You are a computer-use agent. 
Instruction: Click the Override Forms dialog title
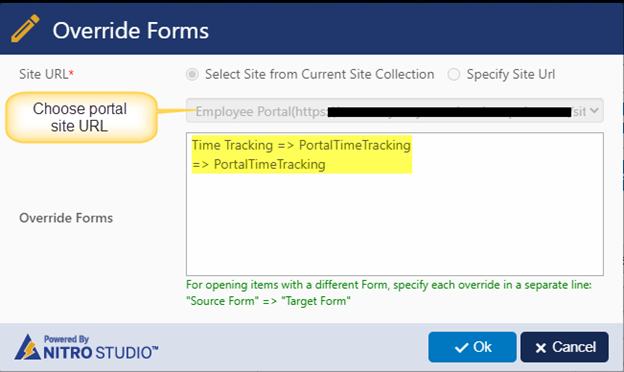coord(131,31)
